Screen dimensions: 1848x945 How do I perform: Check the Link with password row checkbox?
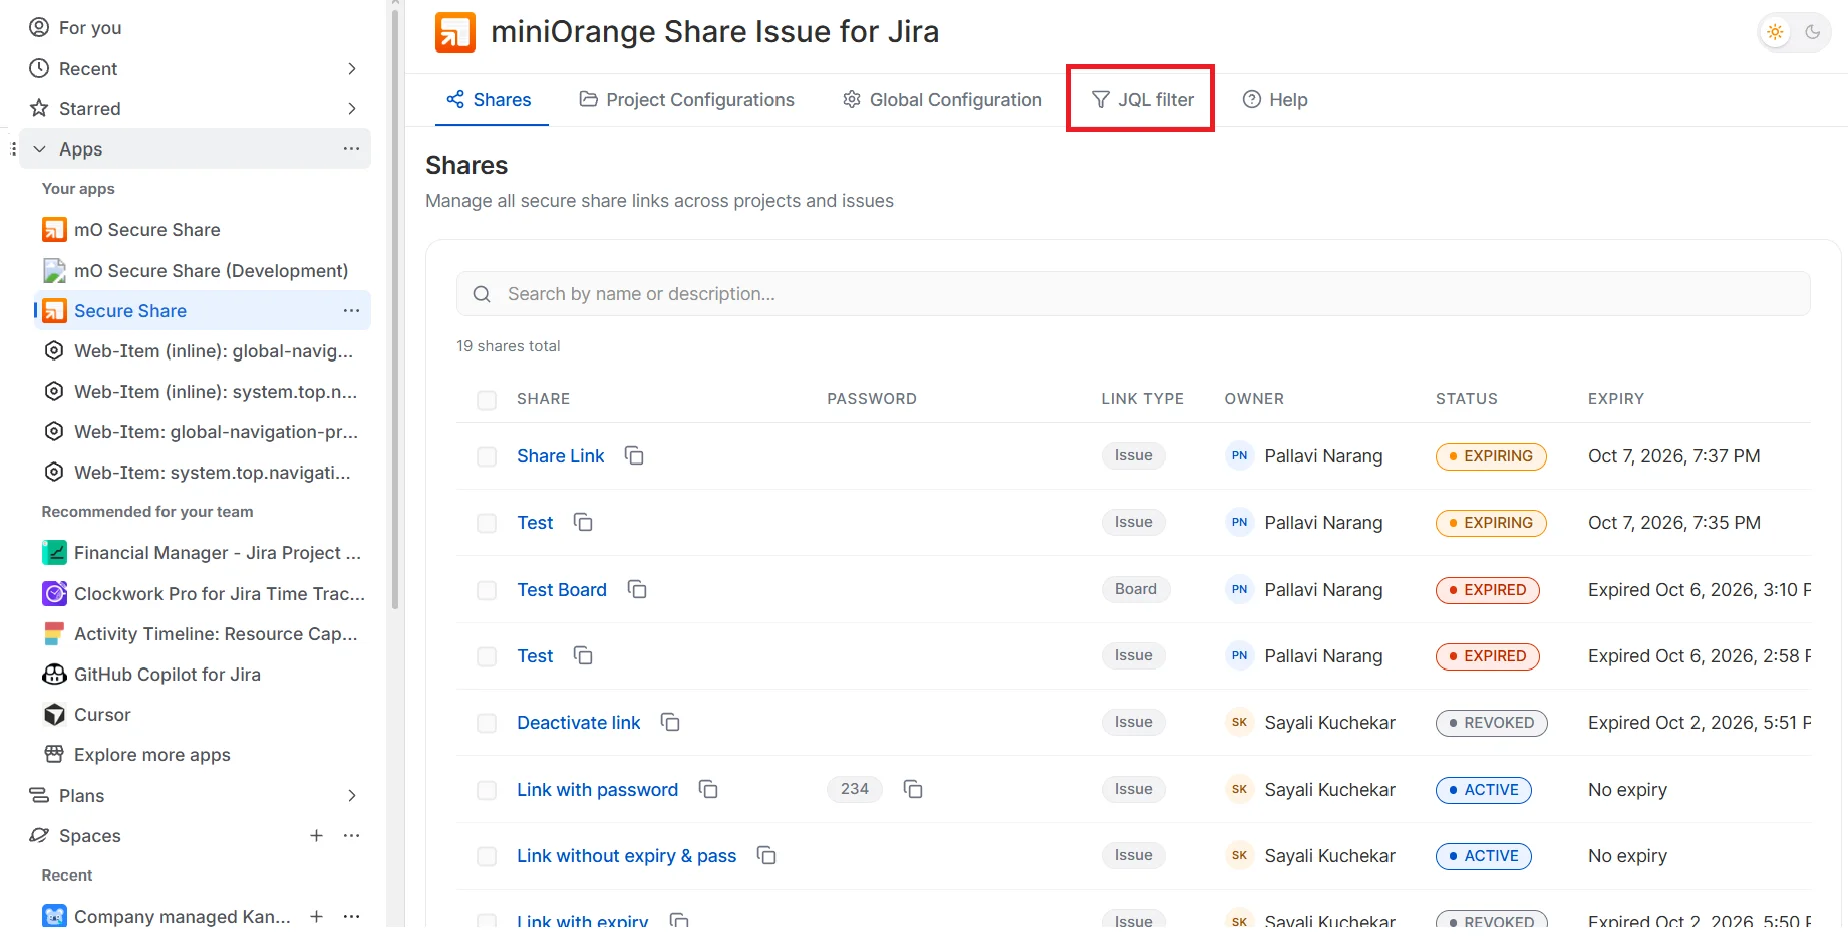pyautogui.click(x=487, y=790)
